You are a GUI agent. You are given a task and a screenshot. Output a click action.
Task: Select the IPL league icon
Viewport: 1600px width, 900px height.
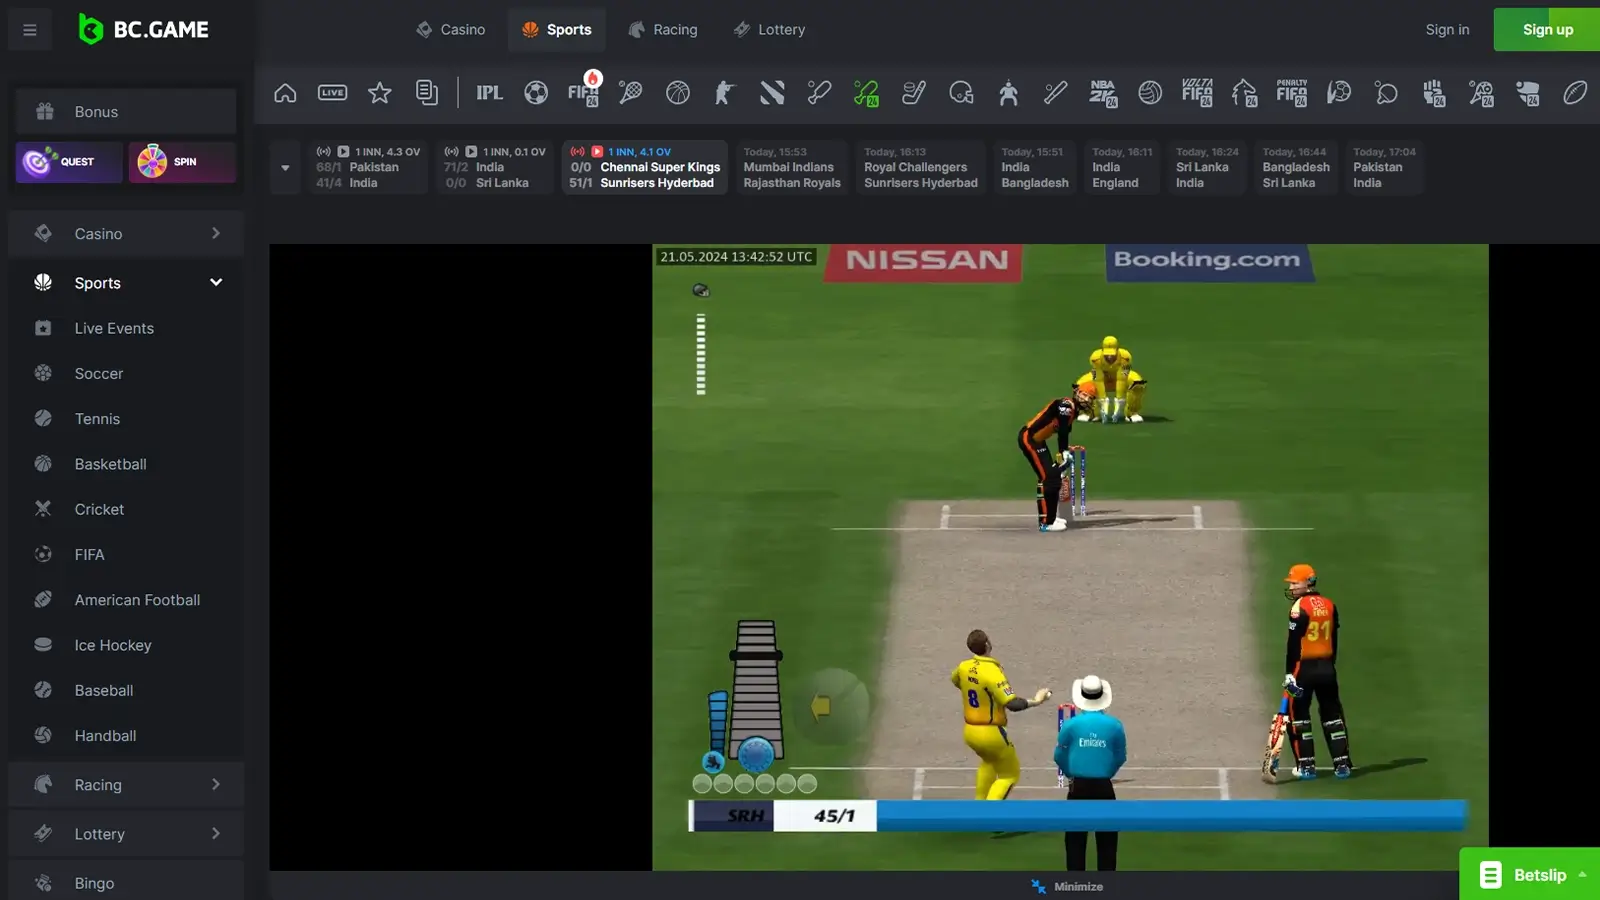point(489,93)
